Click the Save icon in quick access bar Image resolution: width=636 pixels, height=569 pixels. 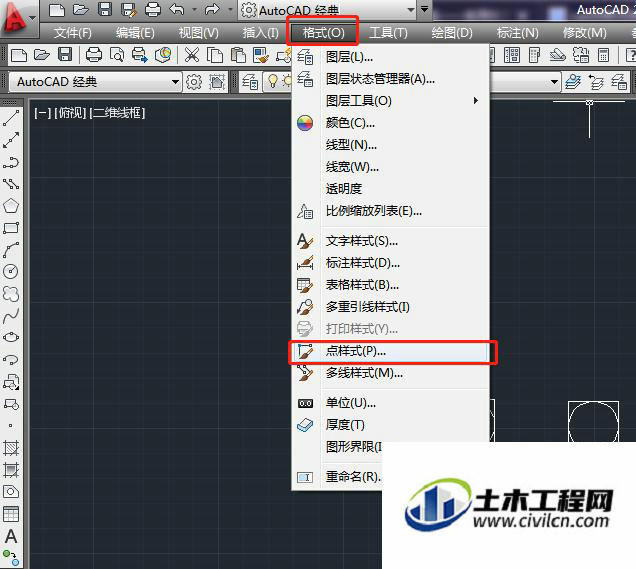(x=105, y=10)
